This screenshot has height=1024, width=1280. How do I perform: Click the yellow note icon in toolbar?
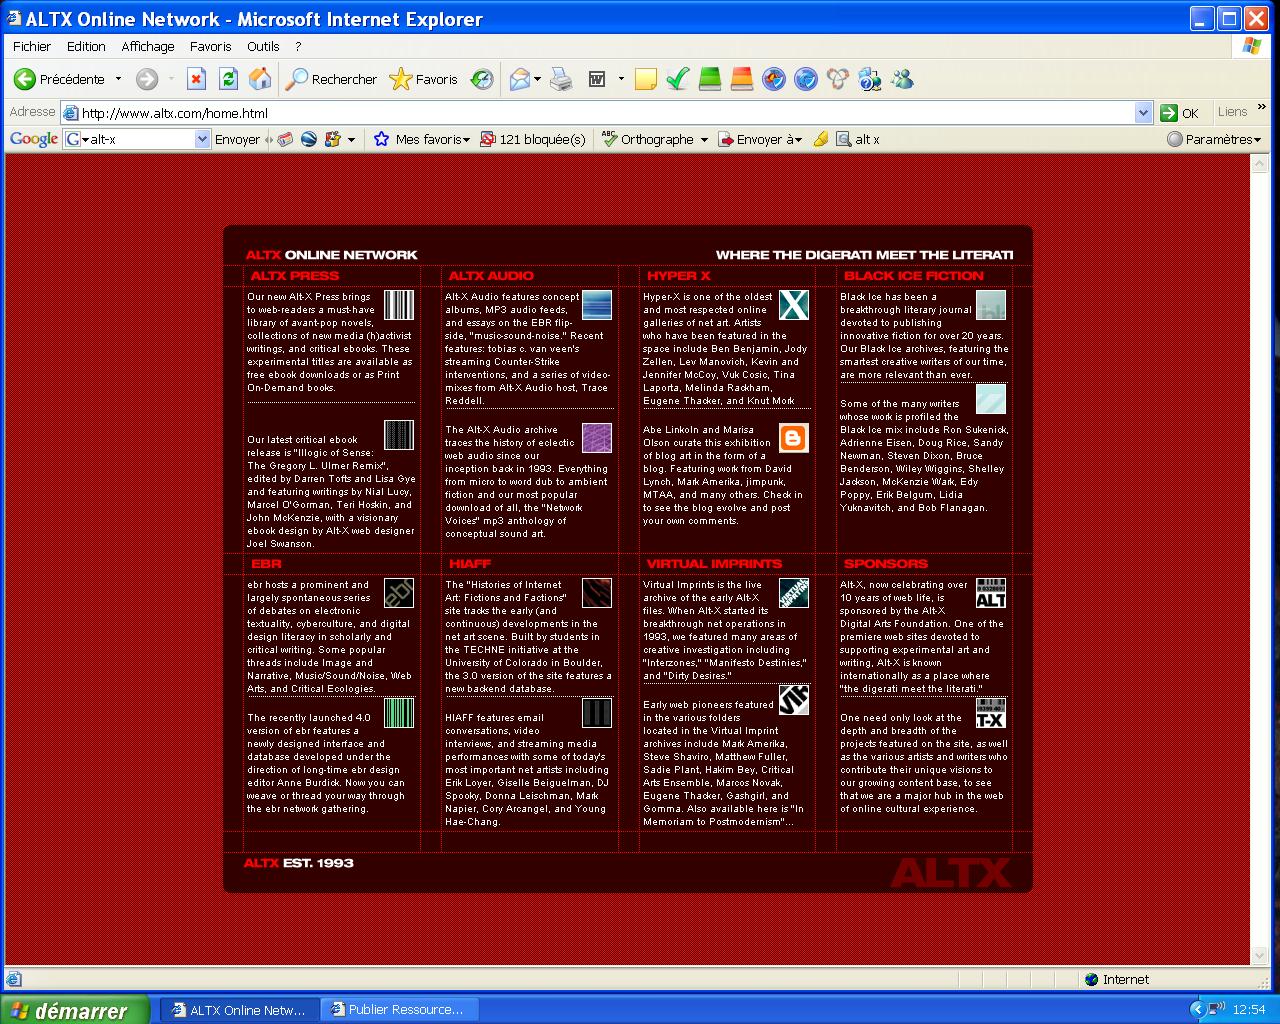[645, 79]
